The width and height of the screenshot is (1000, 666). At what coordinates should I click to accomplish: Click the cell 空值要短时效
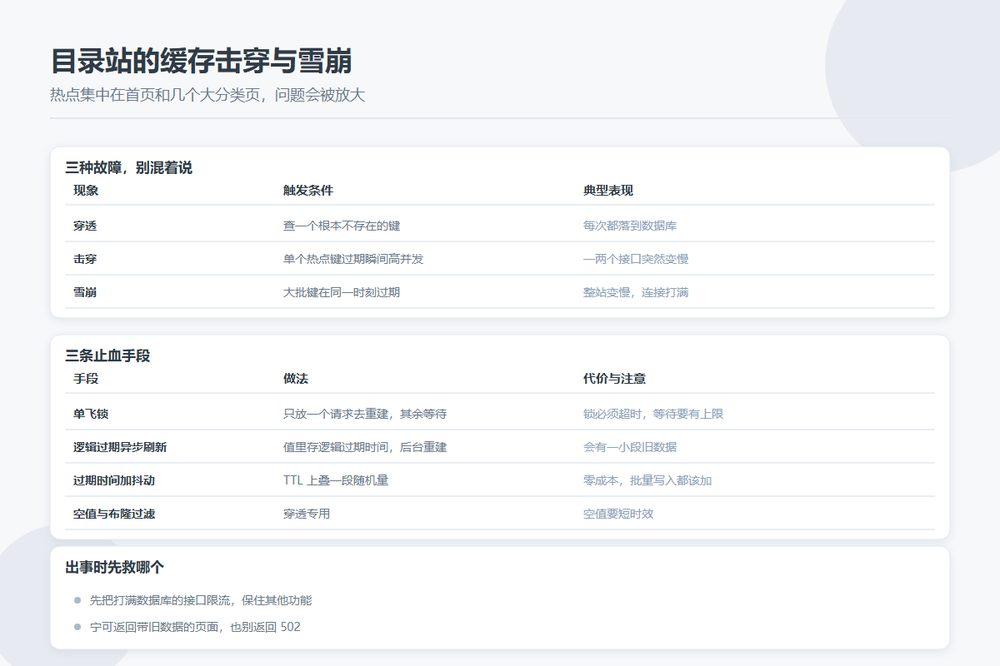click(619, 514)
